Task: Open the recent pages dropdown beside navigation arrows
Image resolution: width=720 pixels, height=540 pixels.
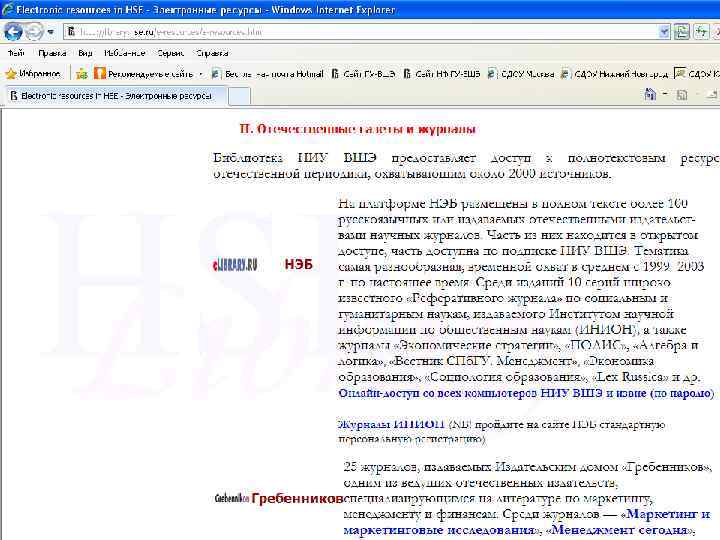Action: 51,32
